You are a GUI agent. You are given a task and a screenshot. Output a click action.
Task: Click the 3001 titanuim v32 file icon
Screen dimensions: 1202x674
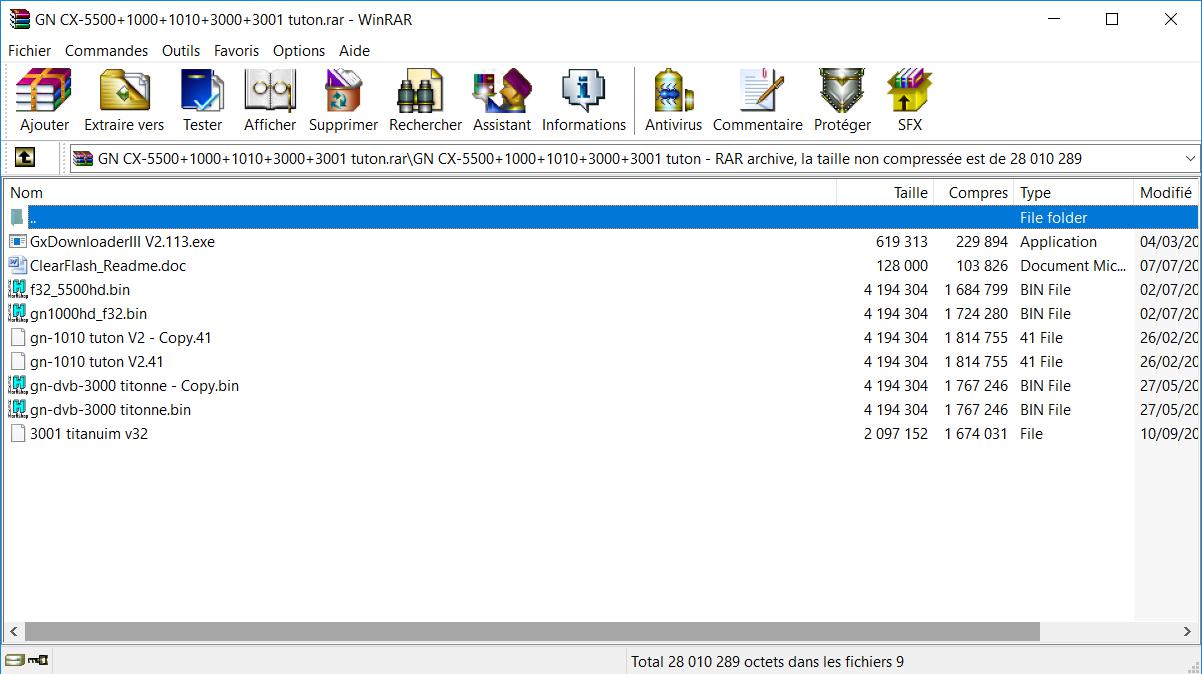[18, 434]
